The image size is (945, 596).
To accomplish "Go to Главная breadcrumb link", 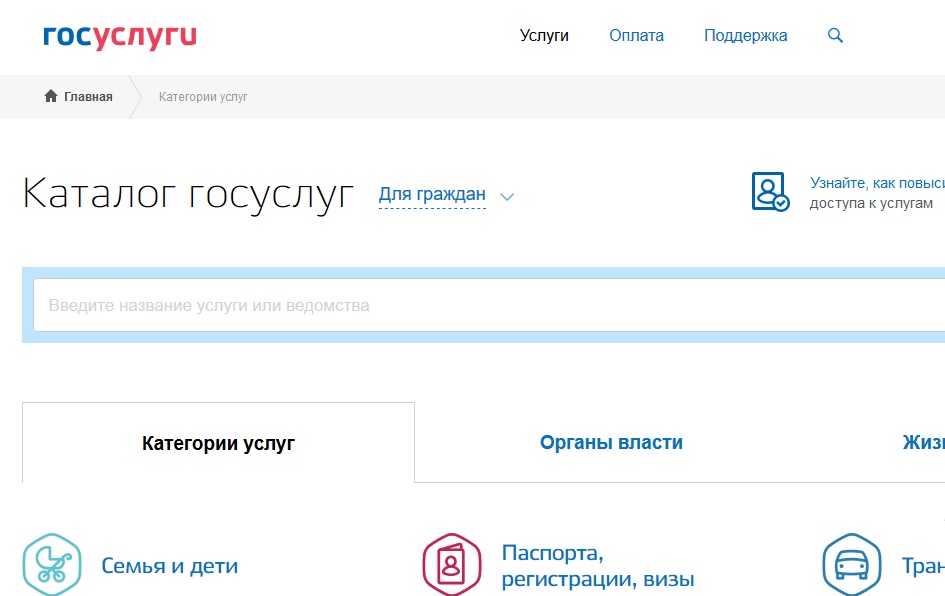I will [88, 96].
